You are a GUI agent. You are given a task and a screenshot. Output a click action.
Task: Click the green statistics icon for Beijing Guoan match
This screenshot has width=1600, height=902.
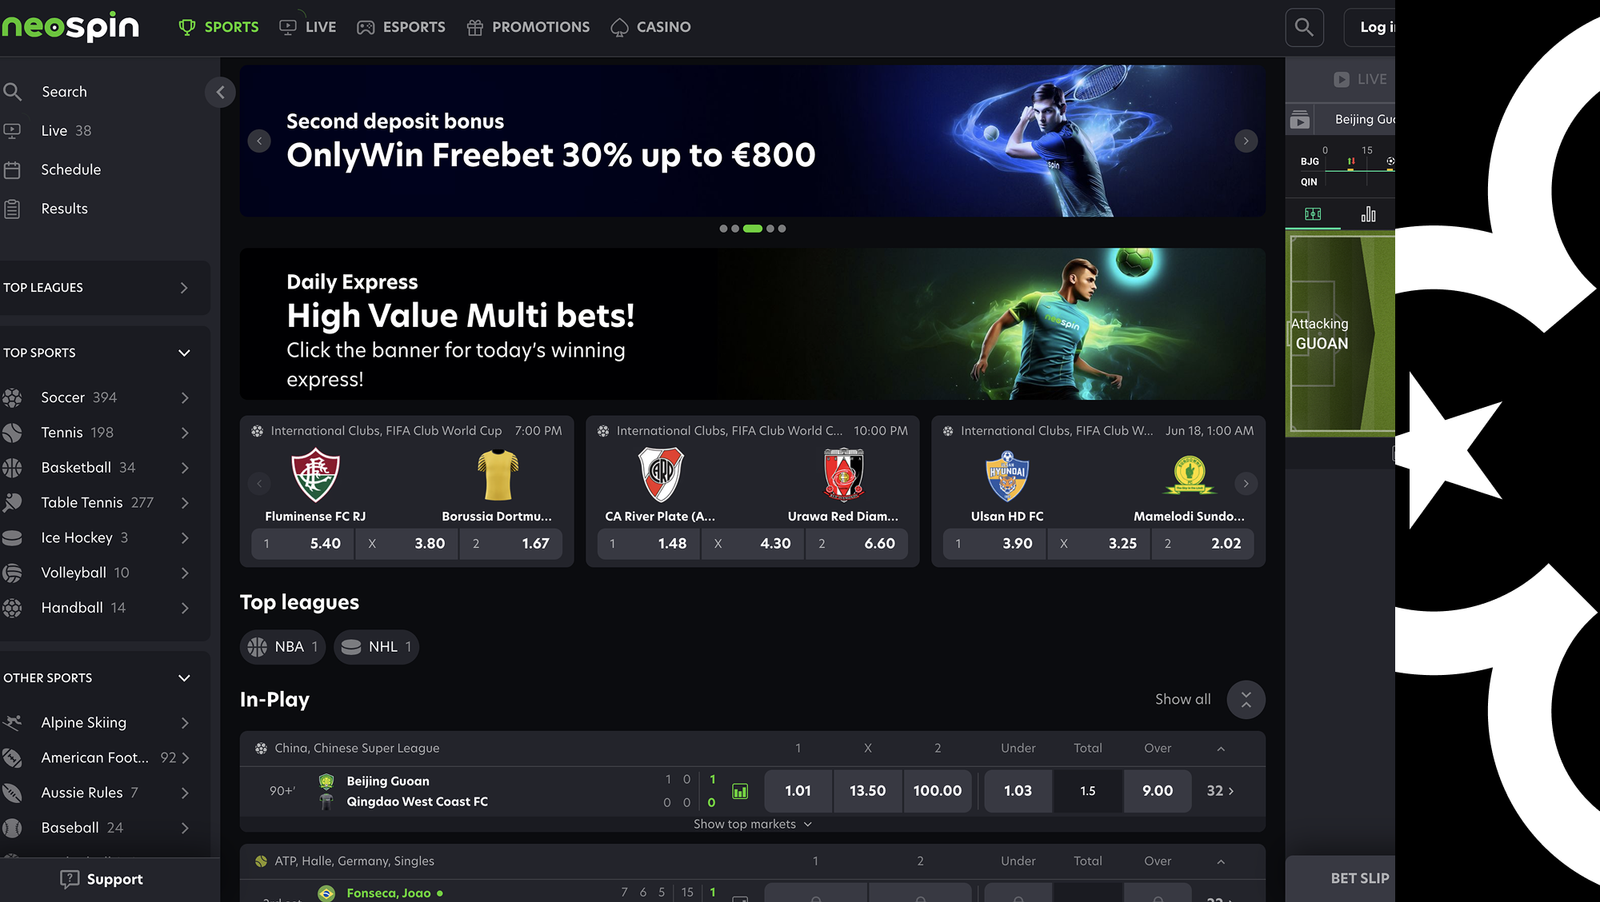[x=740, y=791]
